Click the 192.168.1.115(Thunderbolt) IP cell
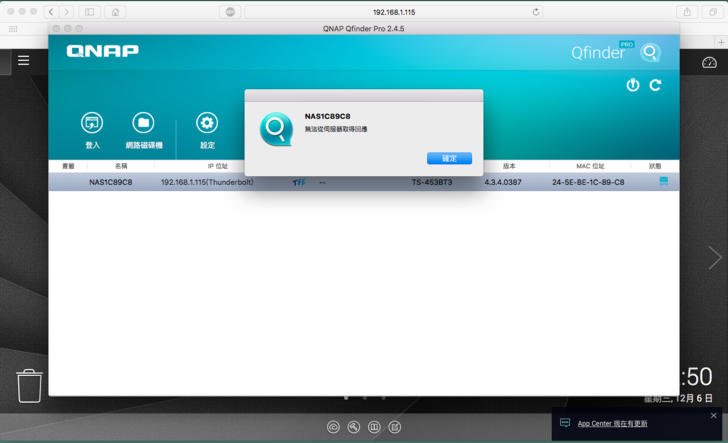Viewport: 728px width, 443px height. point(207,182)
